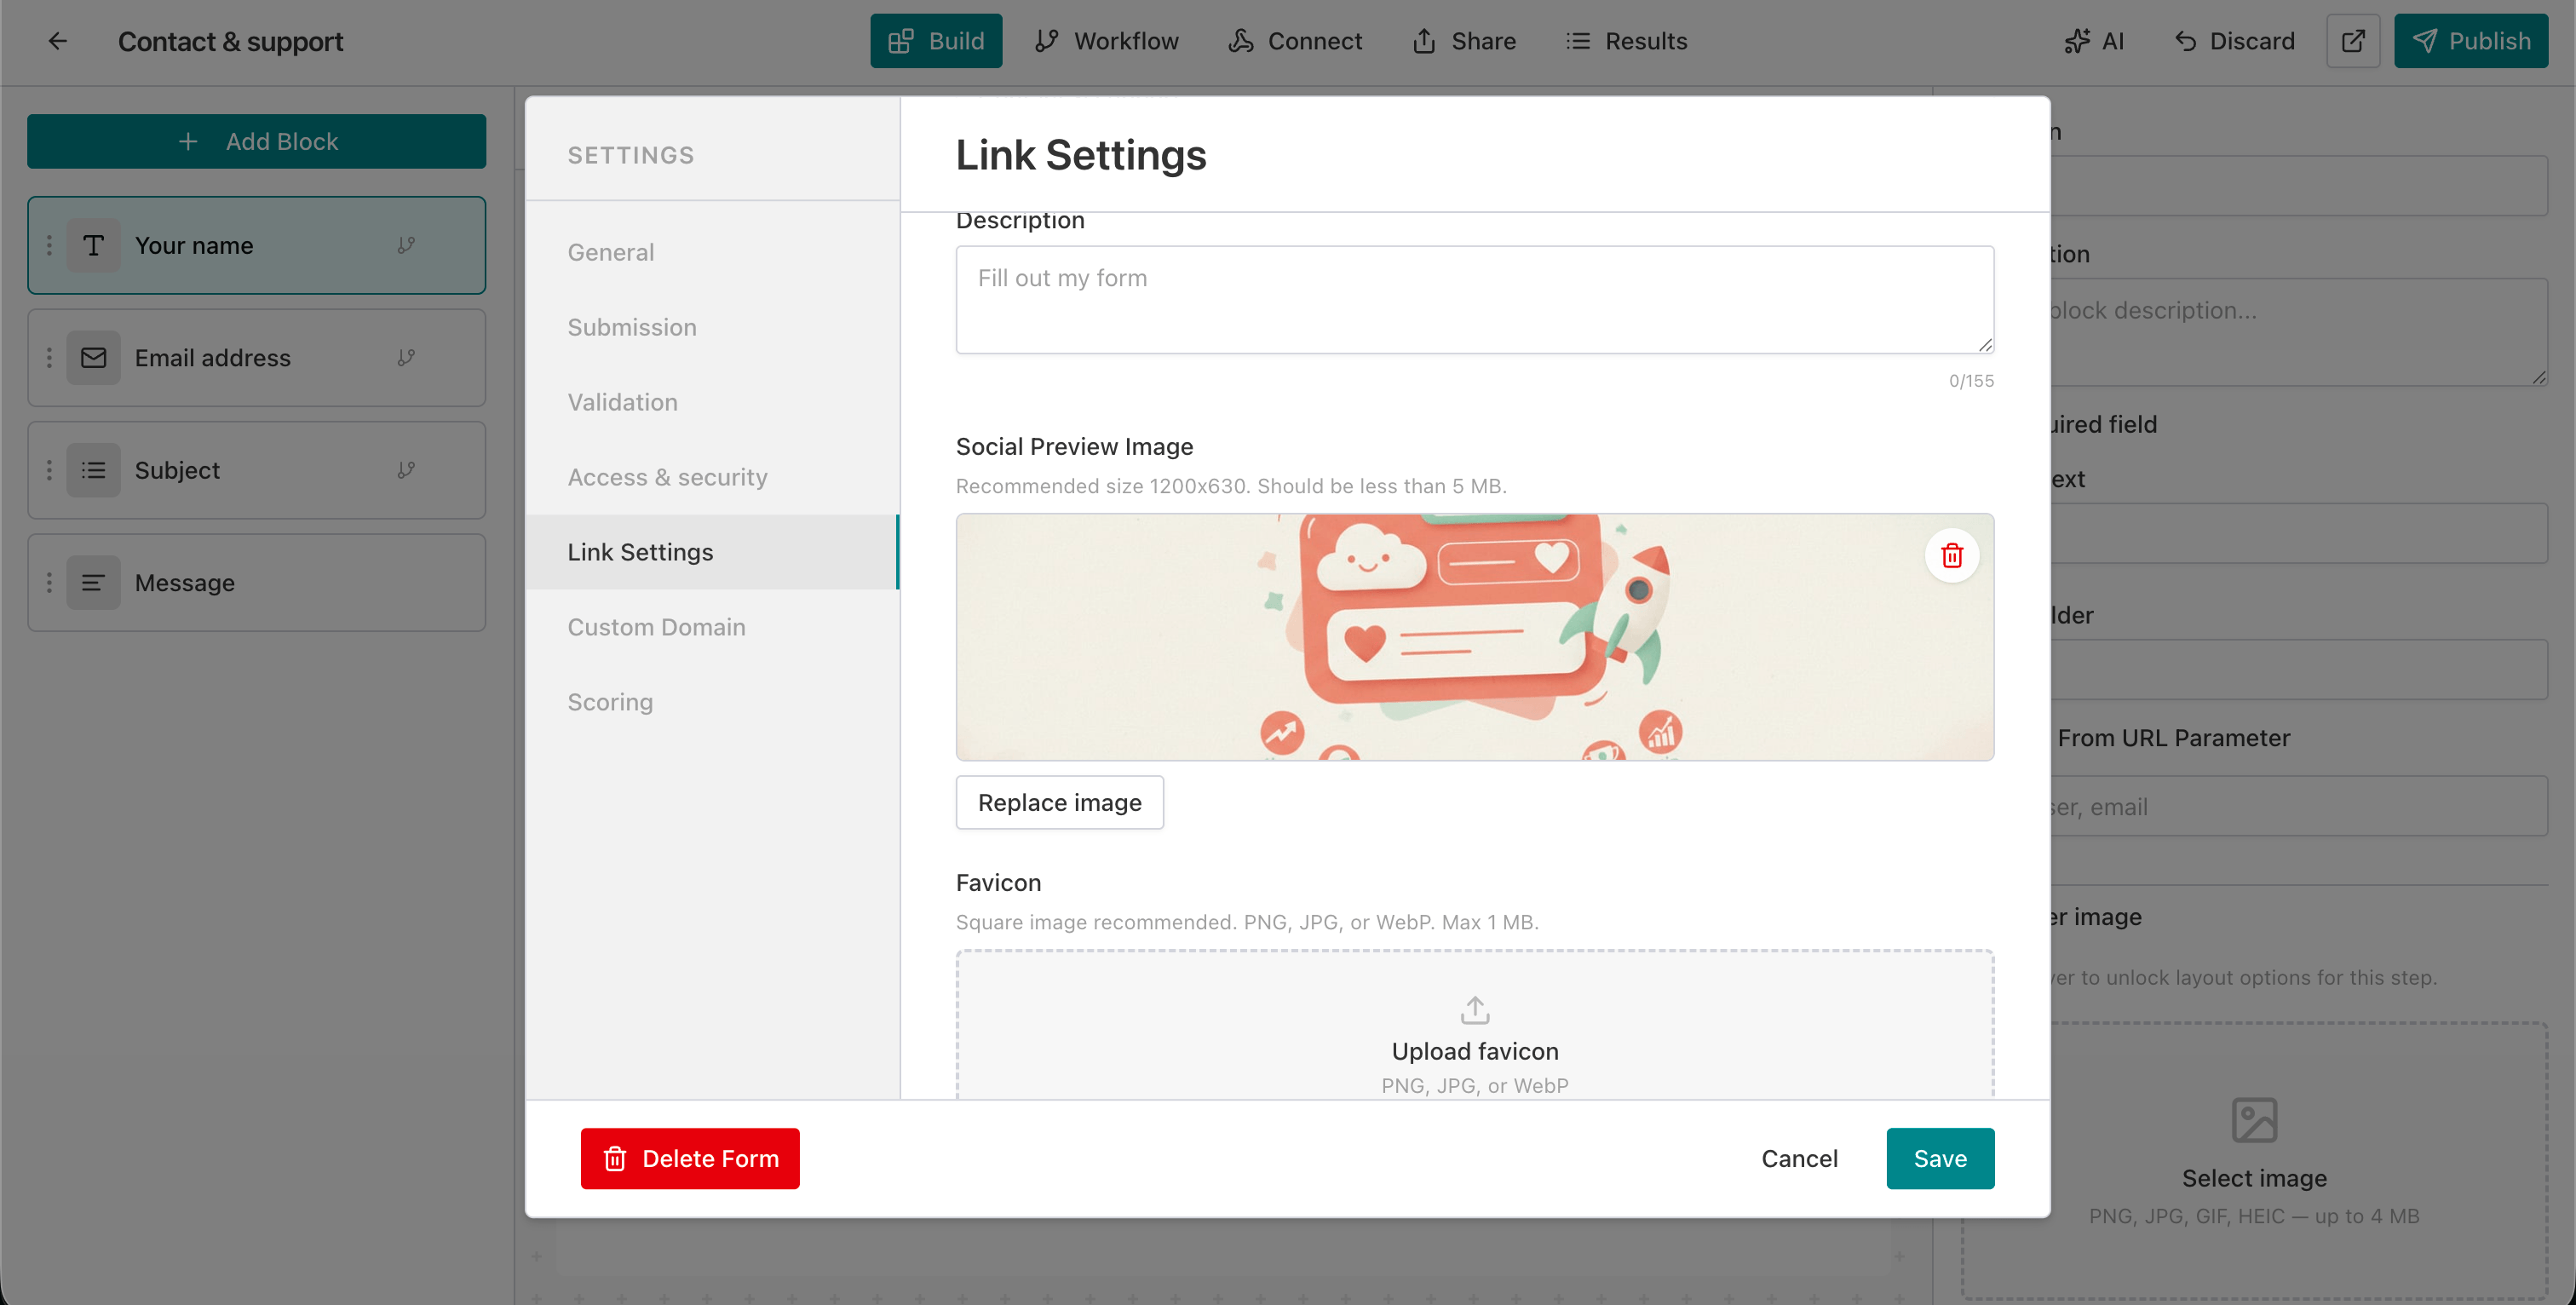Screen dimensions: 2576x1305
Task: Click the workflow branch icon on Your name block
Action: coord(406,245)
